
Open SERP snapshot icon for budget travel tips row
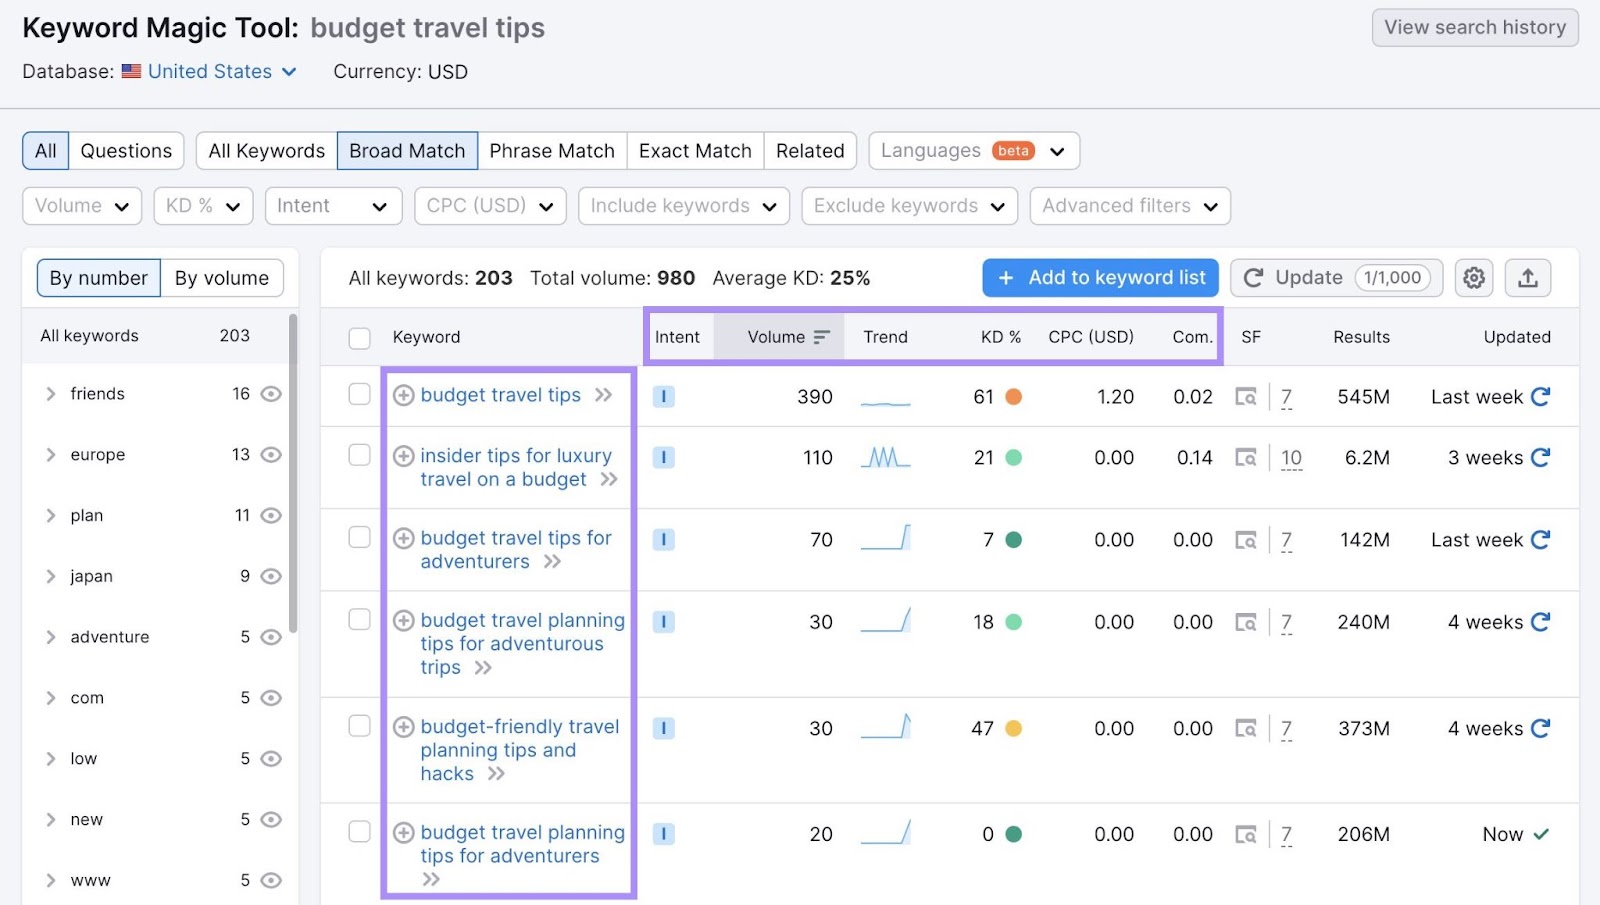(1247, 396)
